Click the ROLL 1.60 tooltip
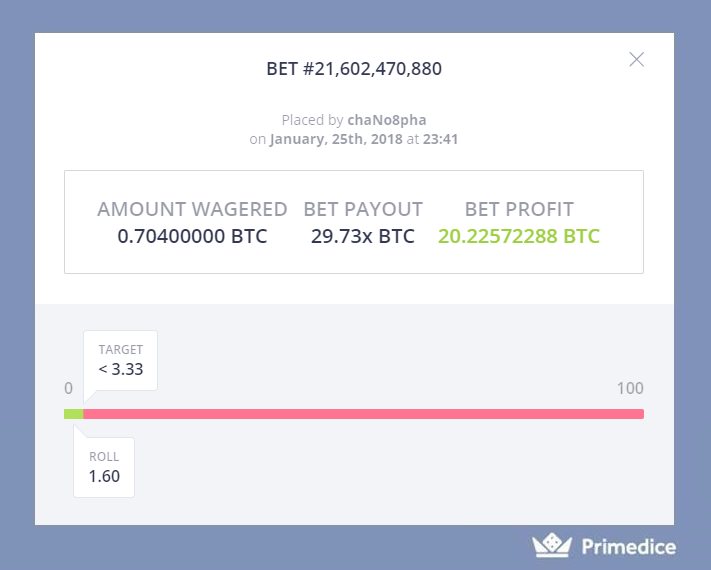 pos(104,467)
